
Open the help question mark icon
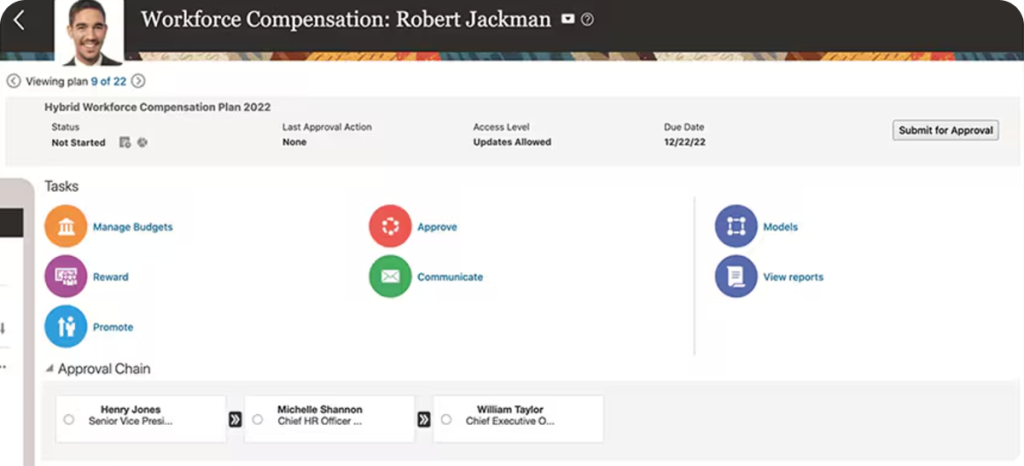tap(587, 20)
